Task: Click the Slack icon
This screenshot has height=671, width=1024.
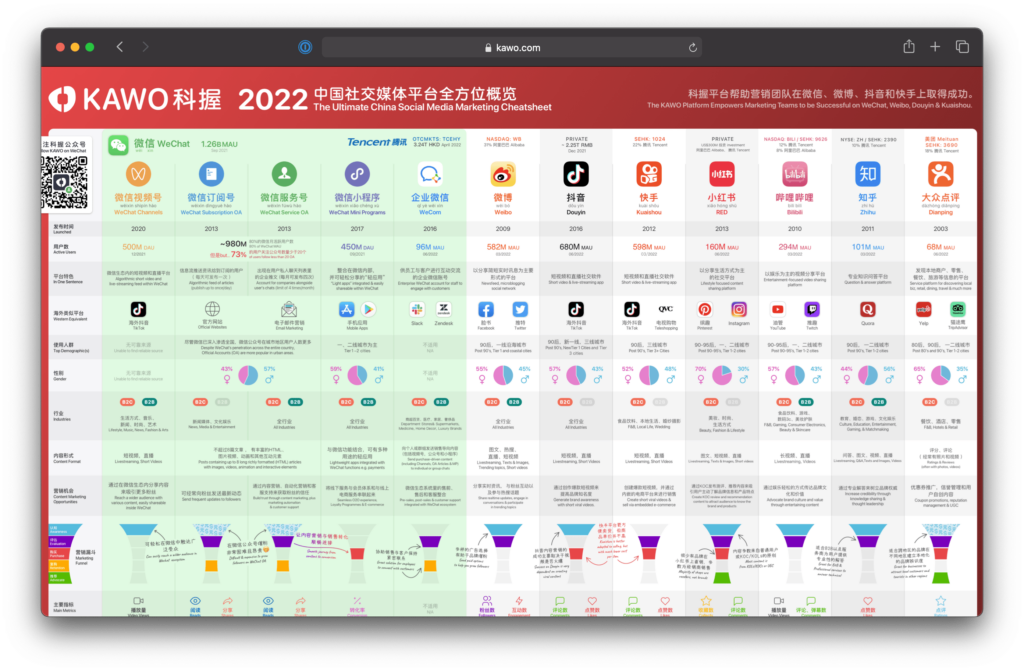Action: 417,310
